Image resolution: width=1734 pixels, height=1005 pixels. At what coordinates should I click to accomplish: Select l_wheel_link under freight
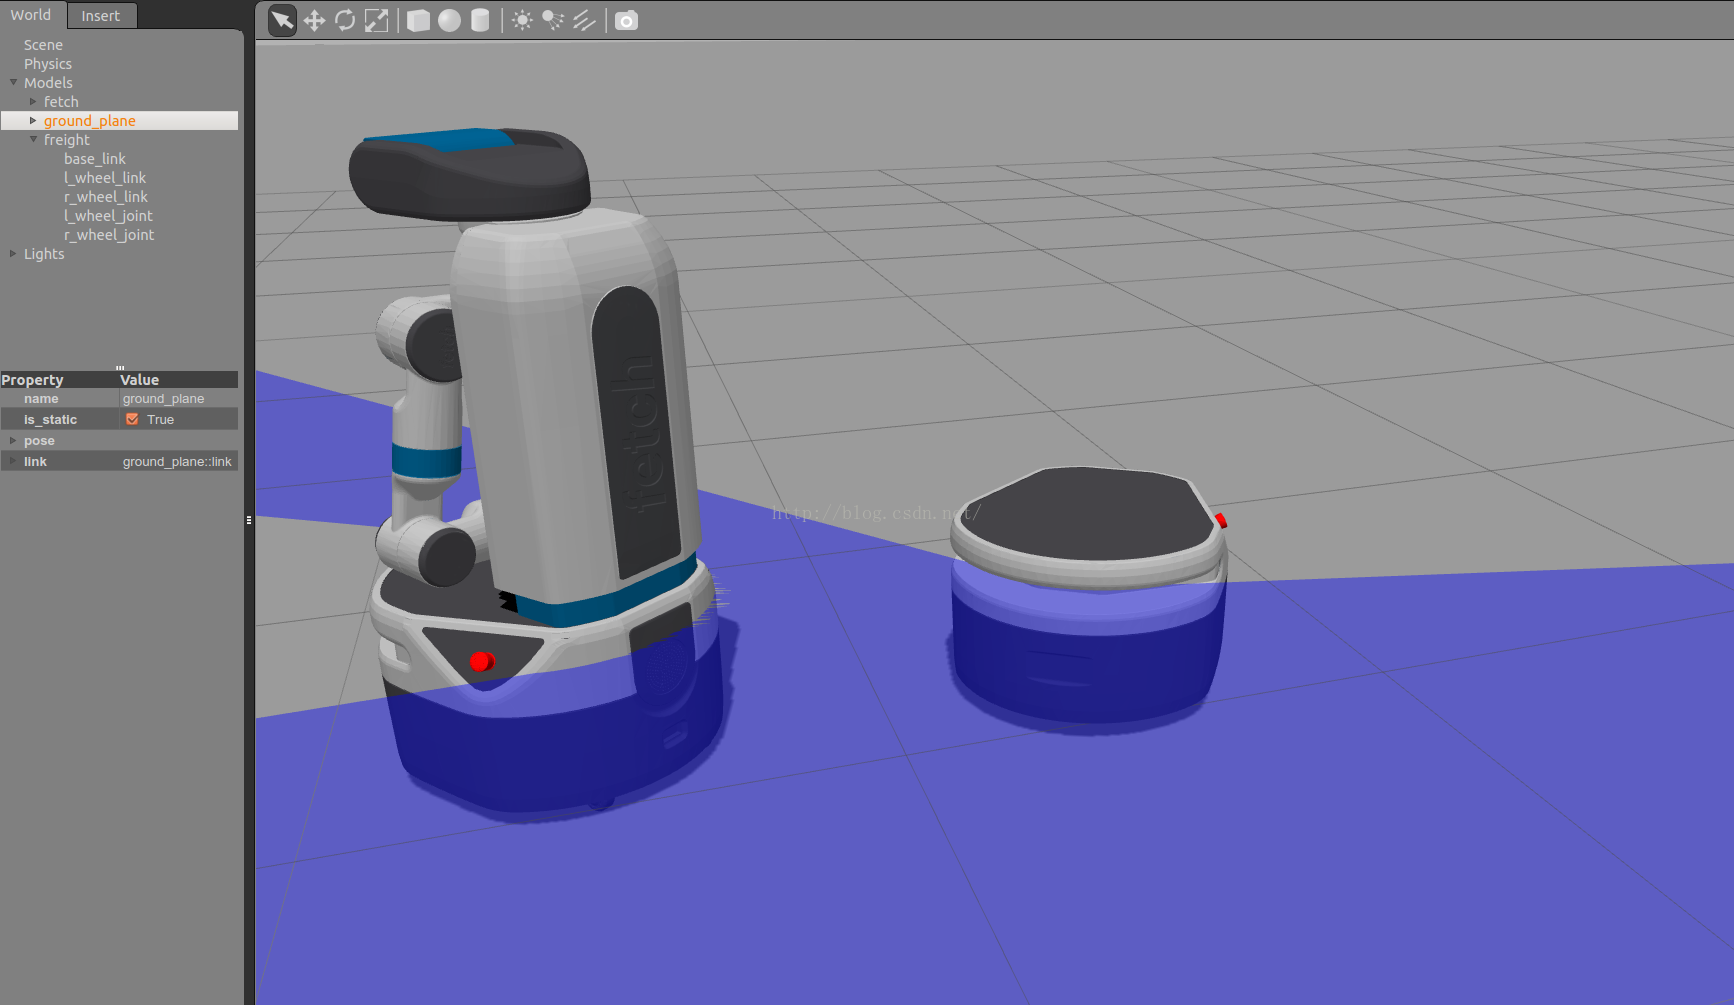pyautogui.click(x=105, y=178)
